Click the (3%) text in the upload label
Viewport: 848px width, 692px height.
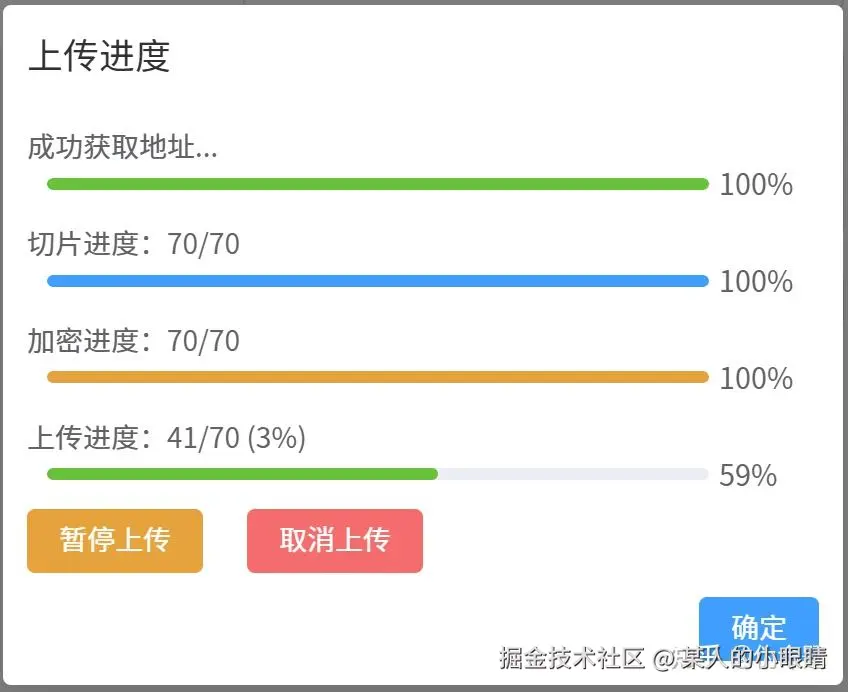click(x=276, y=438)
